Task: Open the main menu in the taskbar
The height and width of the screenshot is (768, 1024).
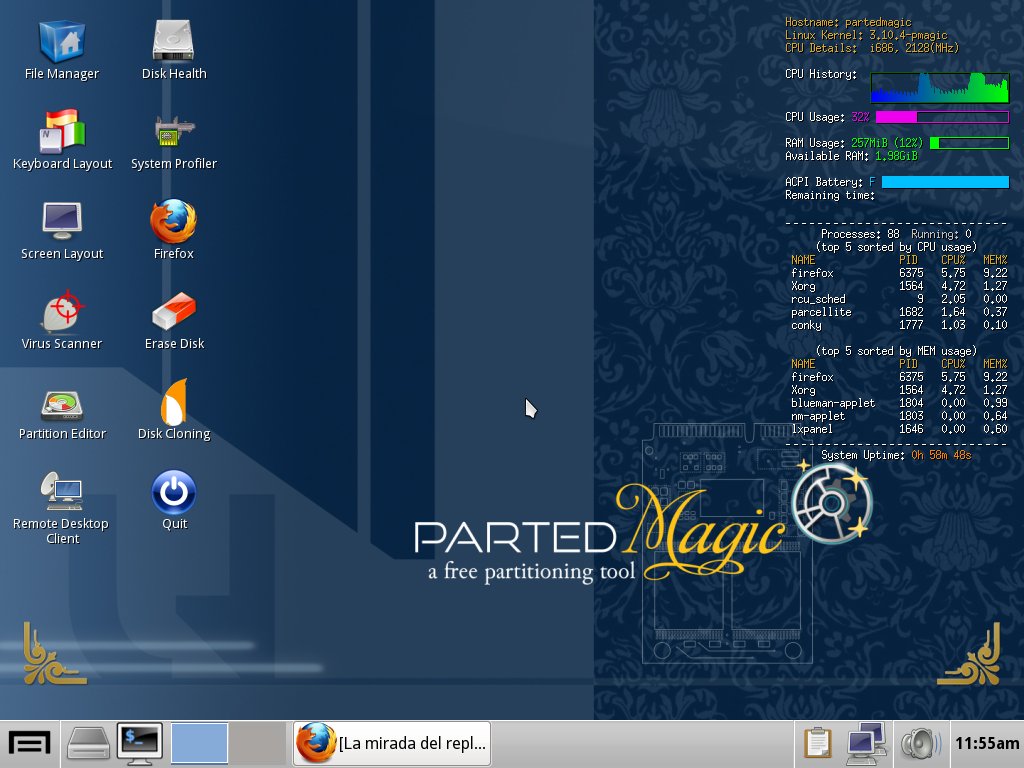Action: tap(29, 743)
